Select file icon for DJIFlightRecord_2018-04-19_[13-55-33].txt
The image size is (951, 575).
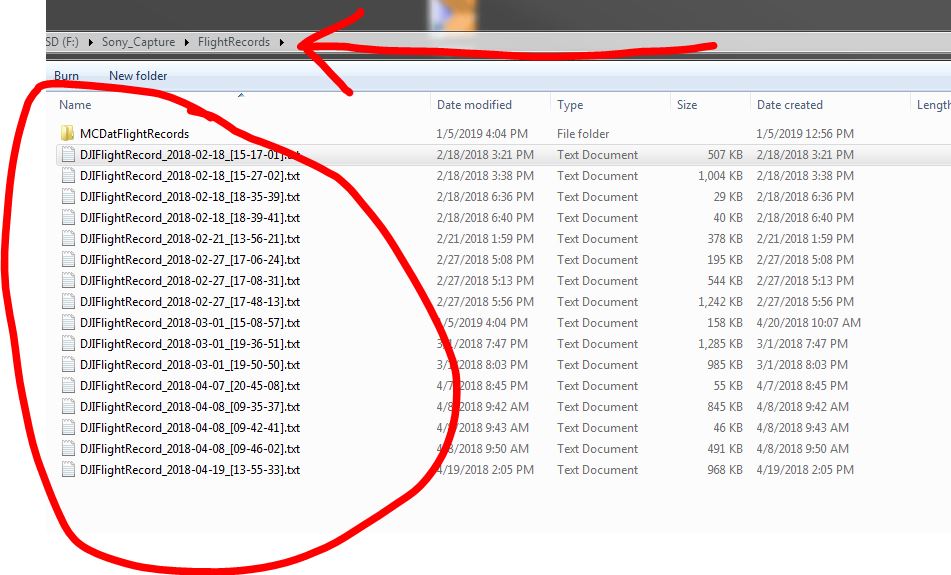[68, 469]
